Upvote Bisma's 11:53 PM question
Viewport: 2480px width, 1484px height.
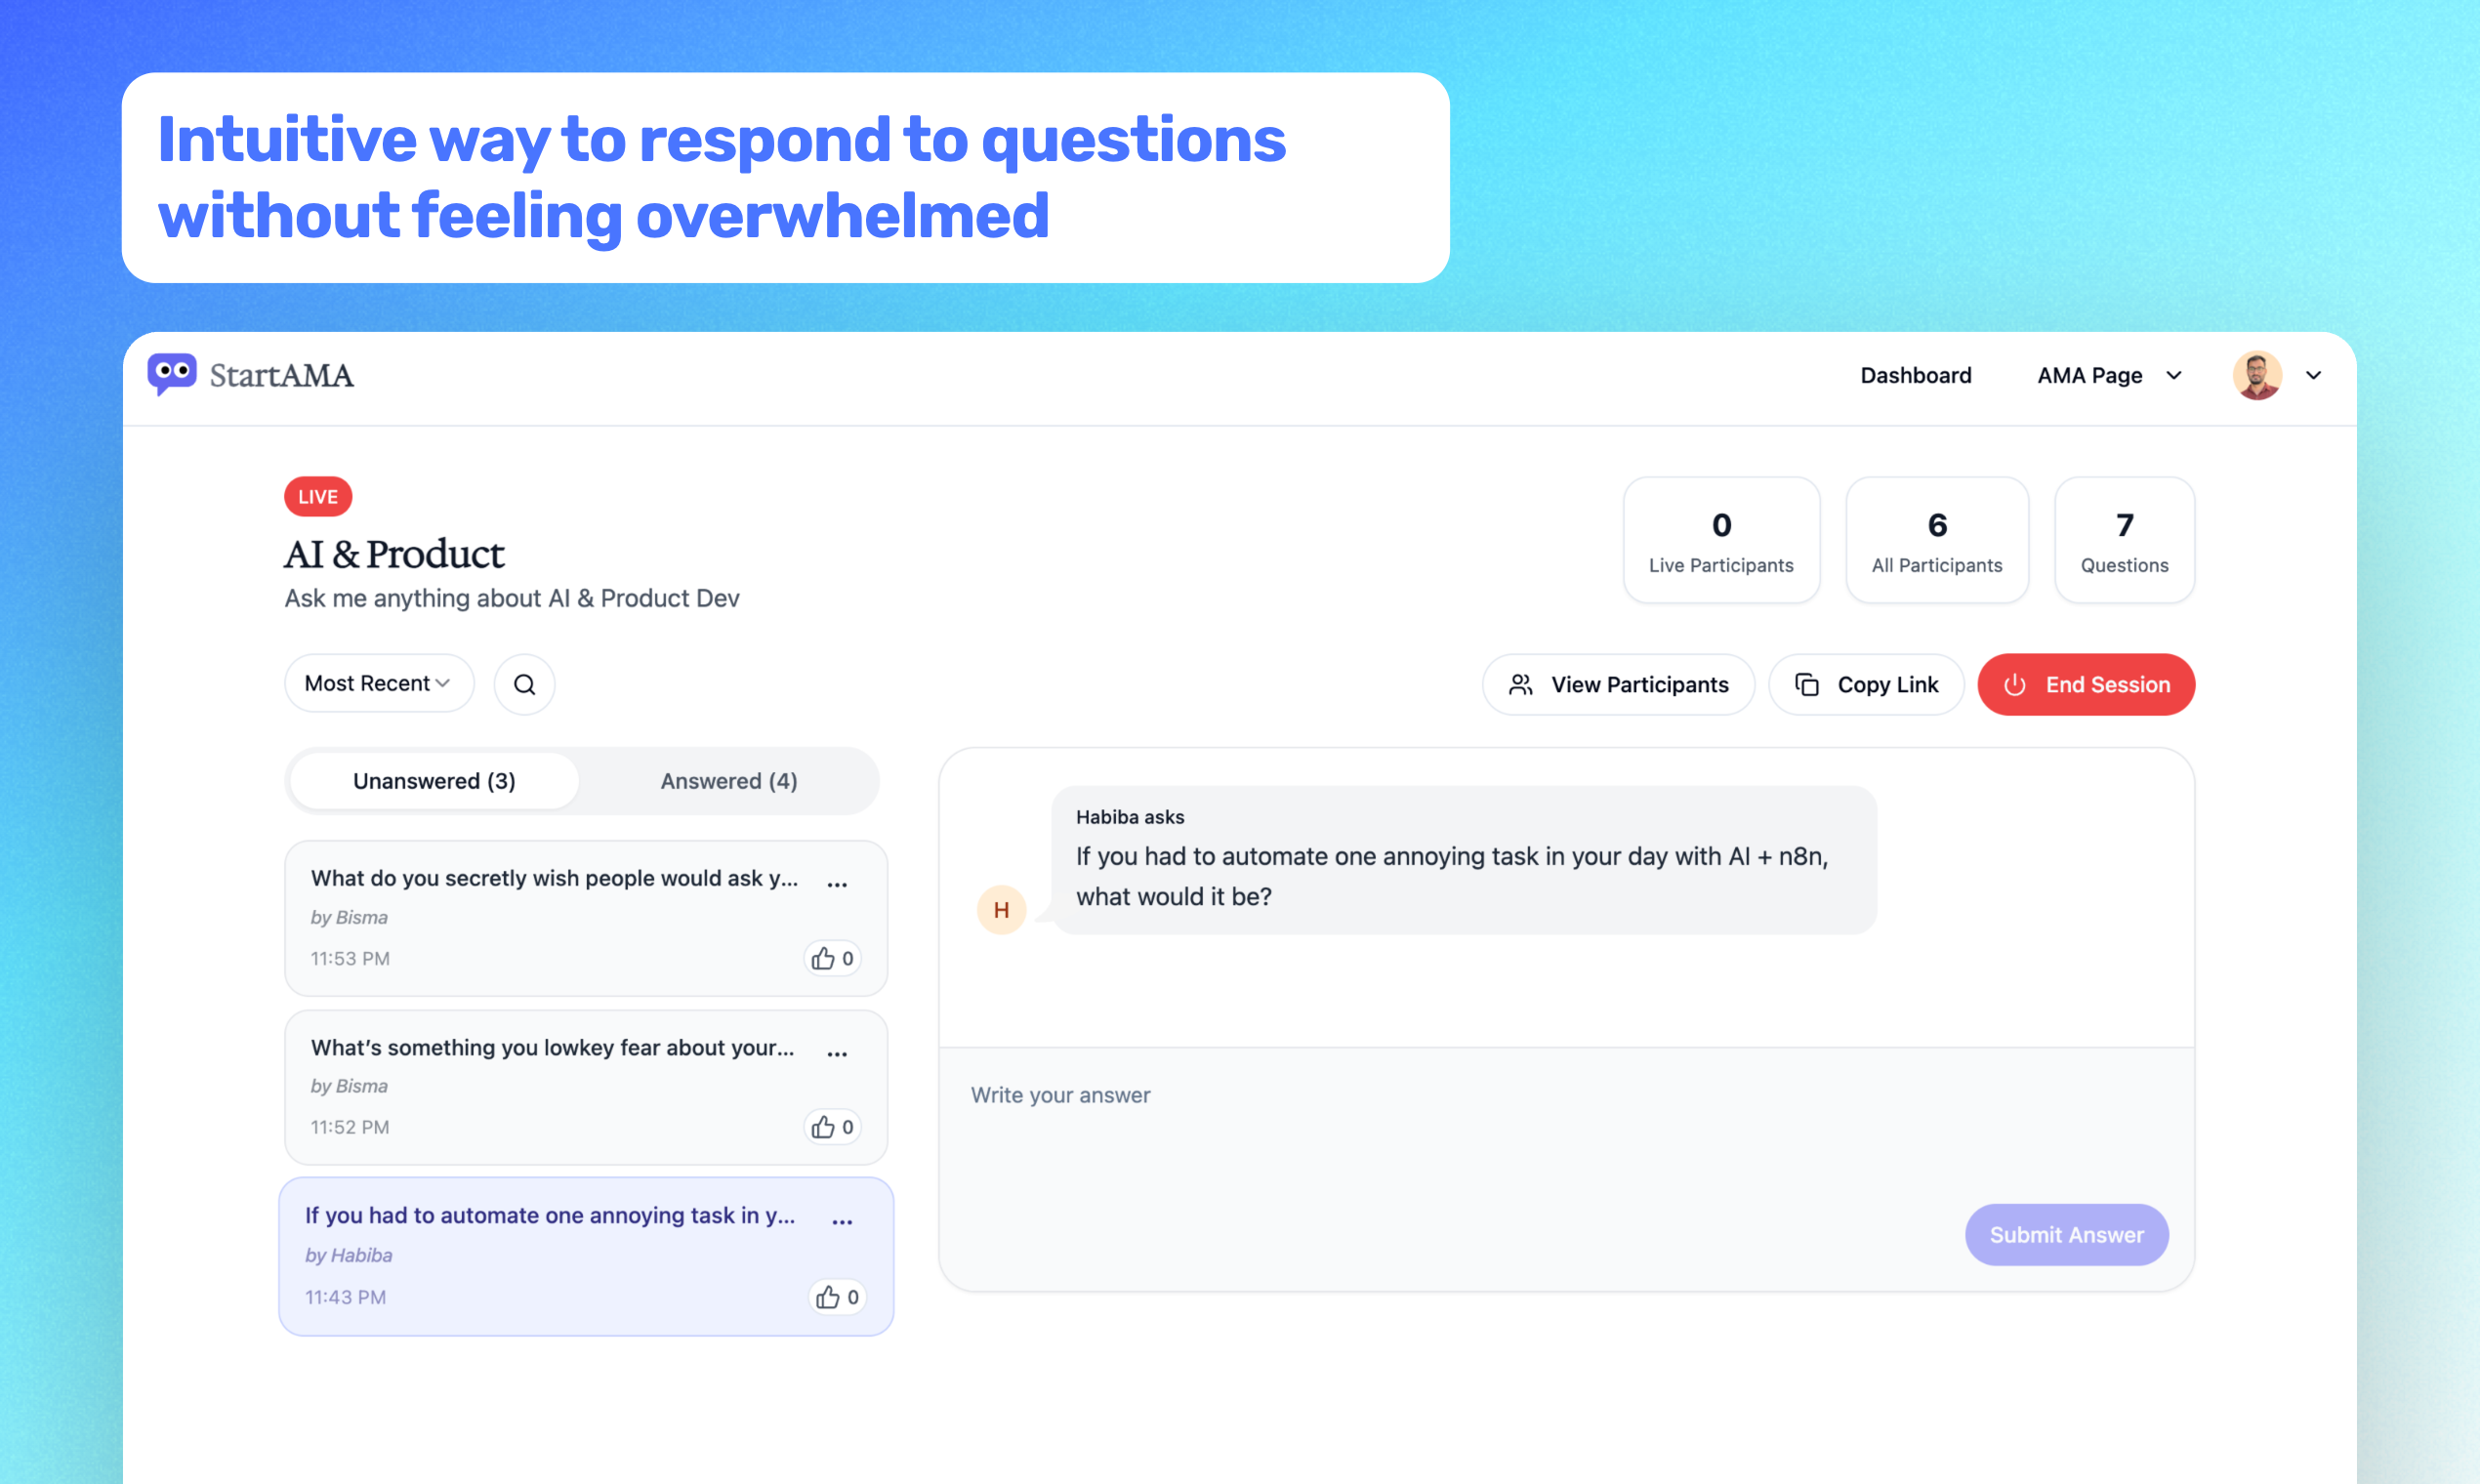832,958
